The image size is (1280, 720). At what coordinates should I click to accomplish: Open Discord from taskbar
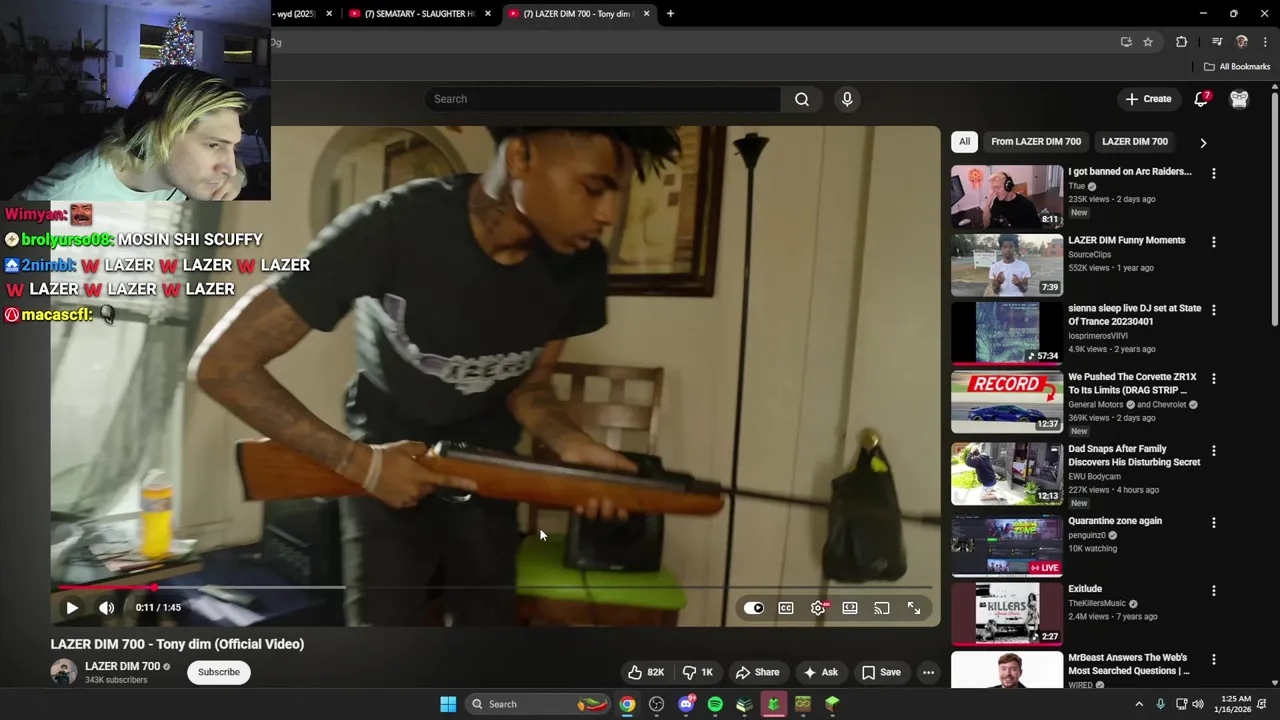(686, 704)
